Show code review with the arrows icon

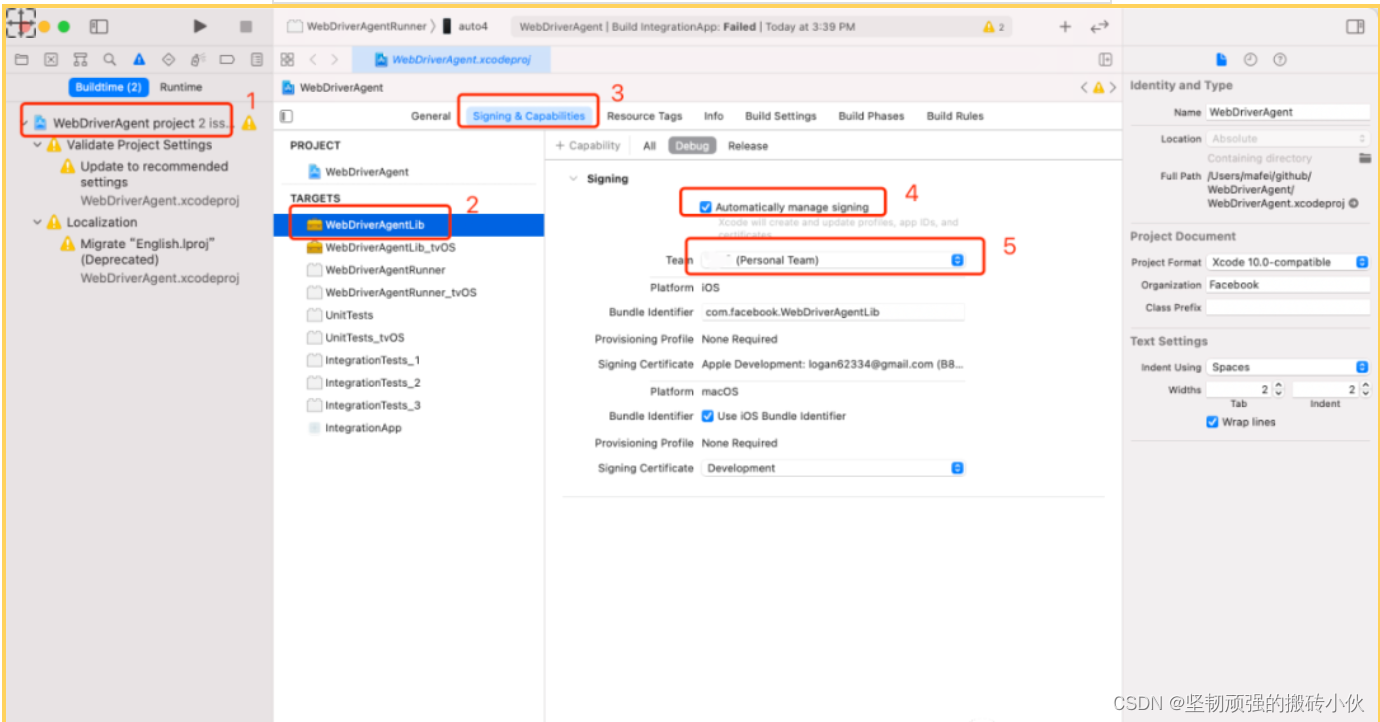click(x=1100, y=27)
